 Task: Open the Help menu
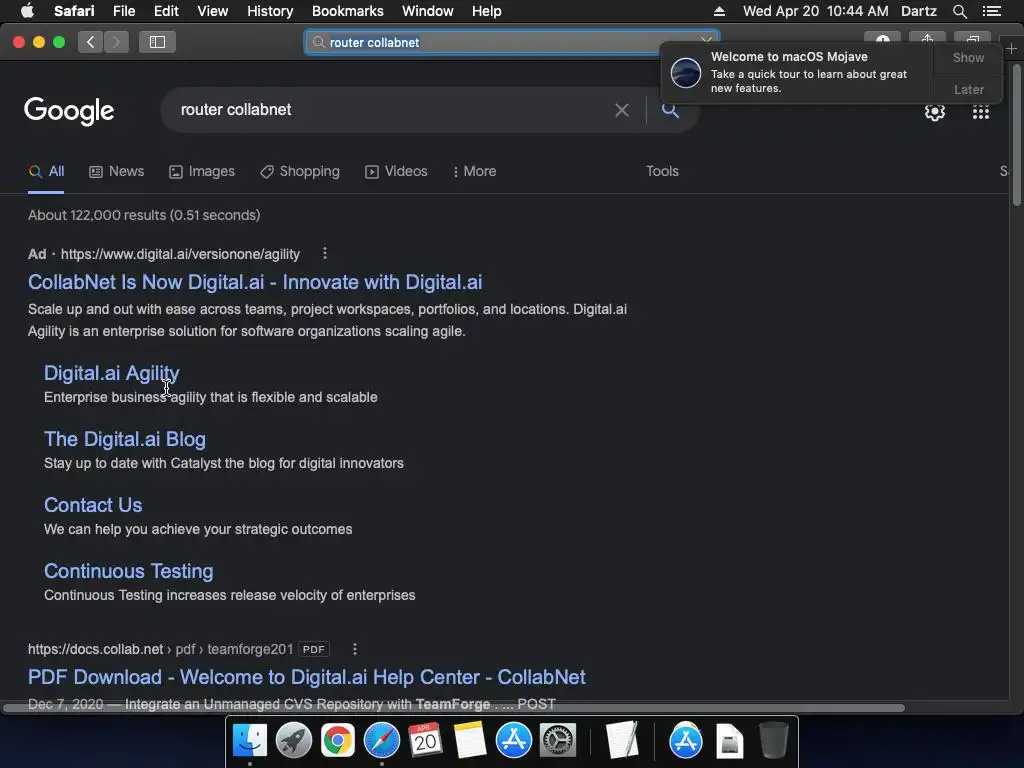[x=487, y=11]
